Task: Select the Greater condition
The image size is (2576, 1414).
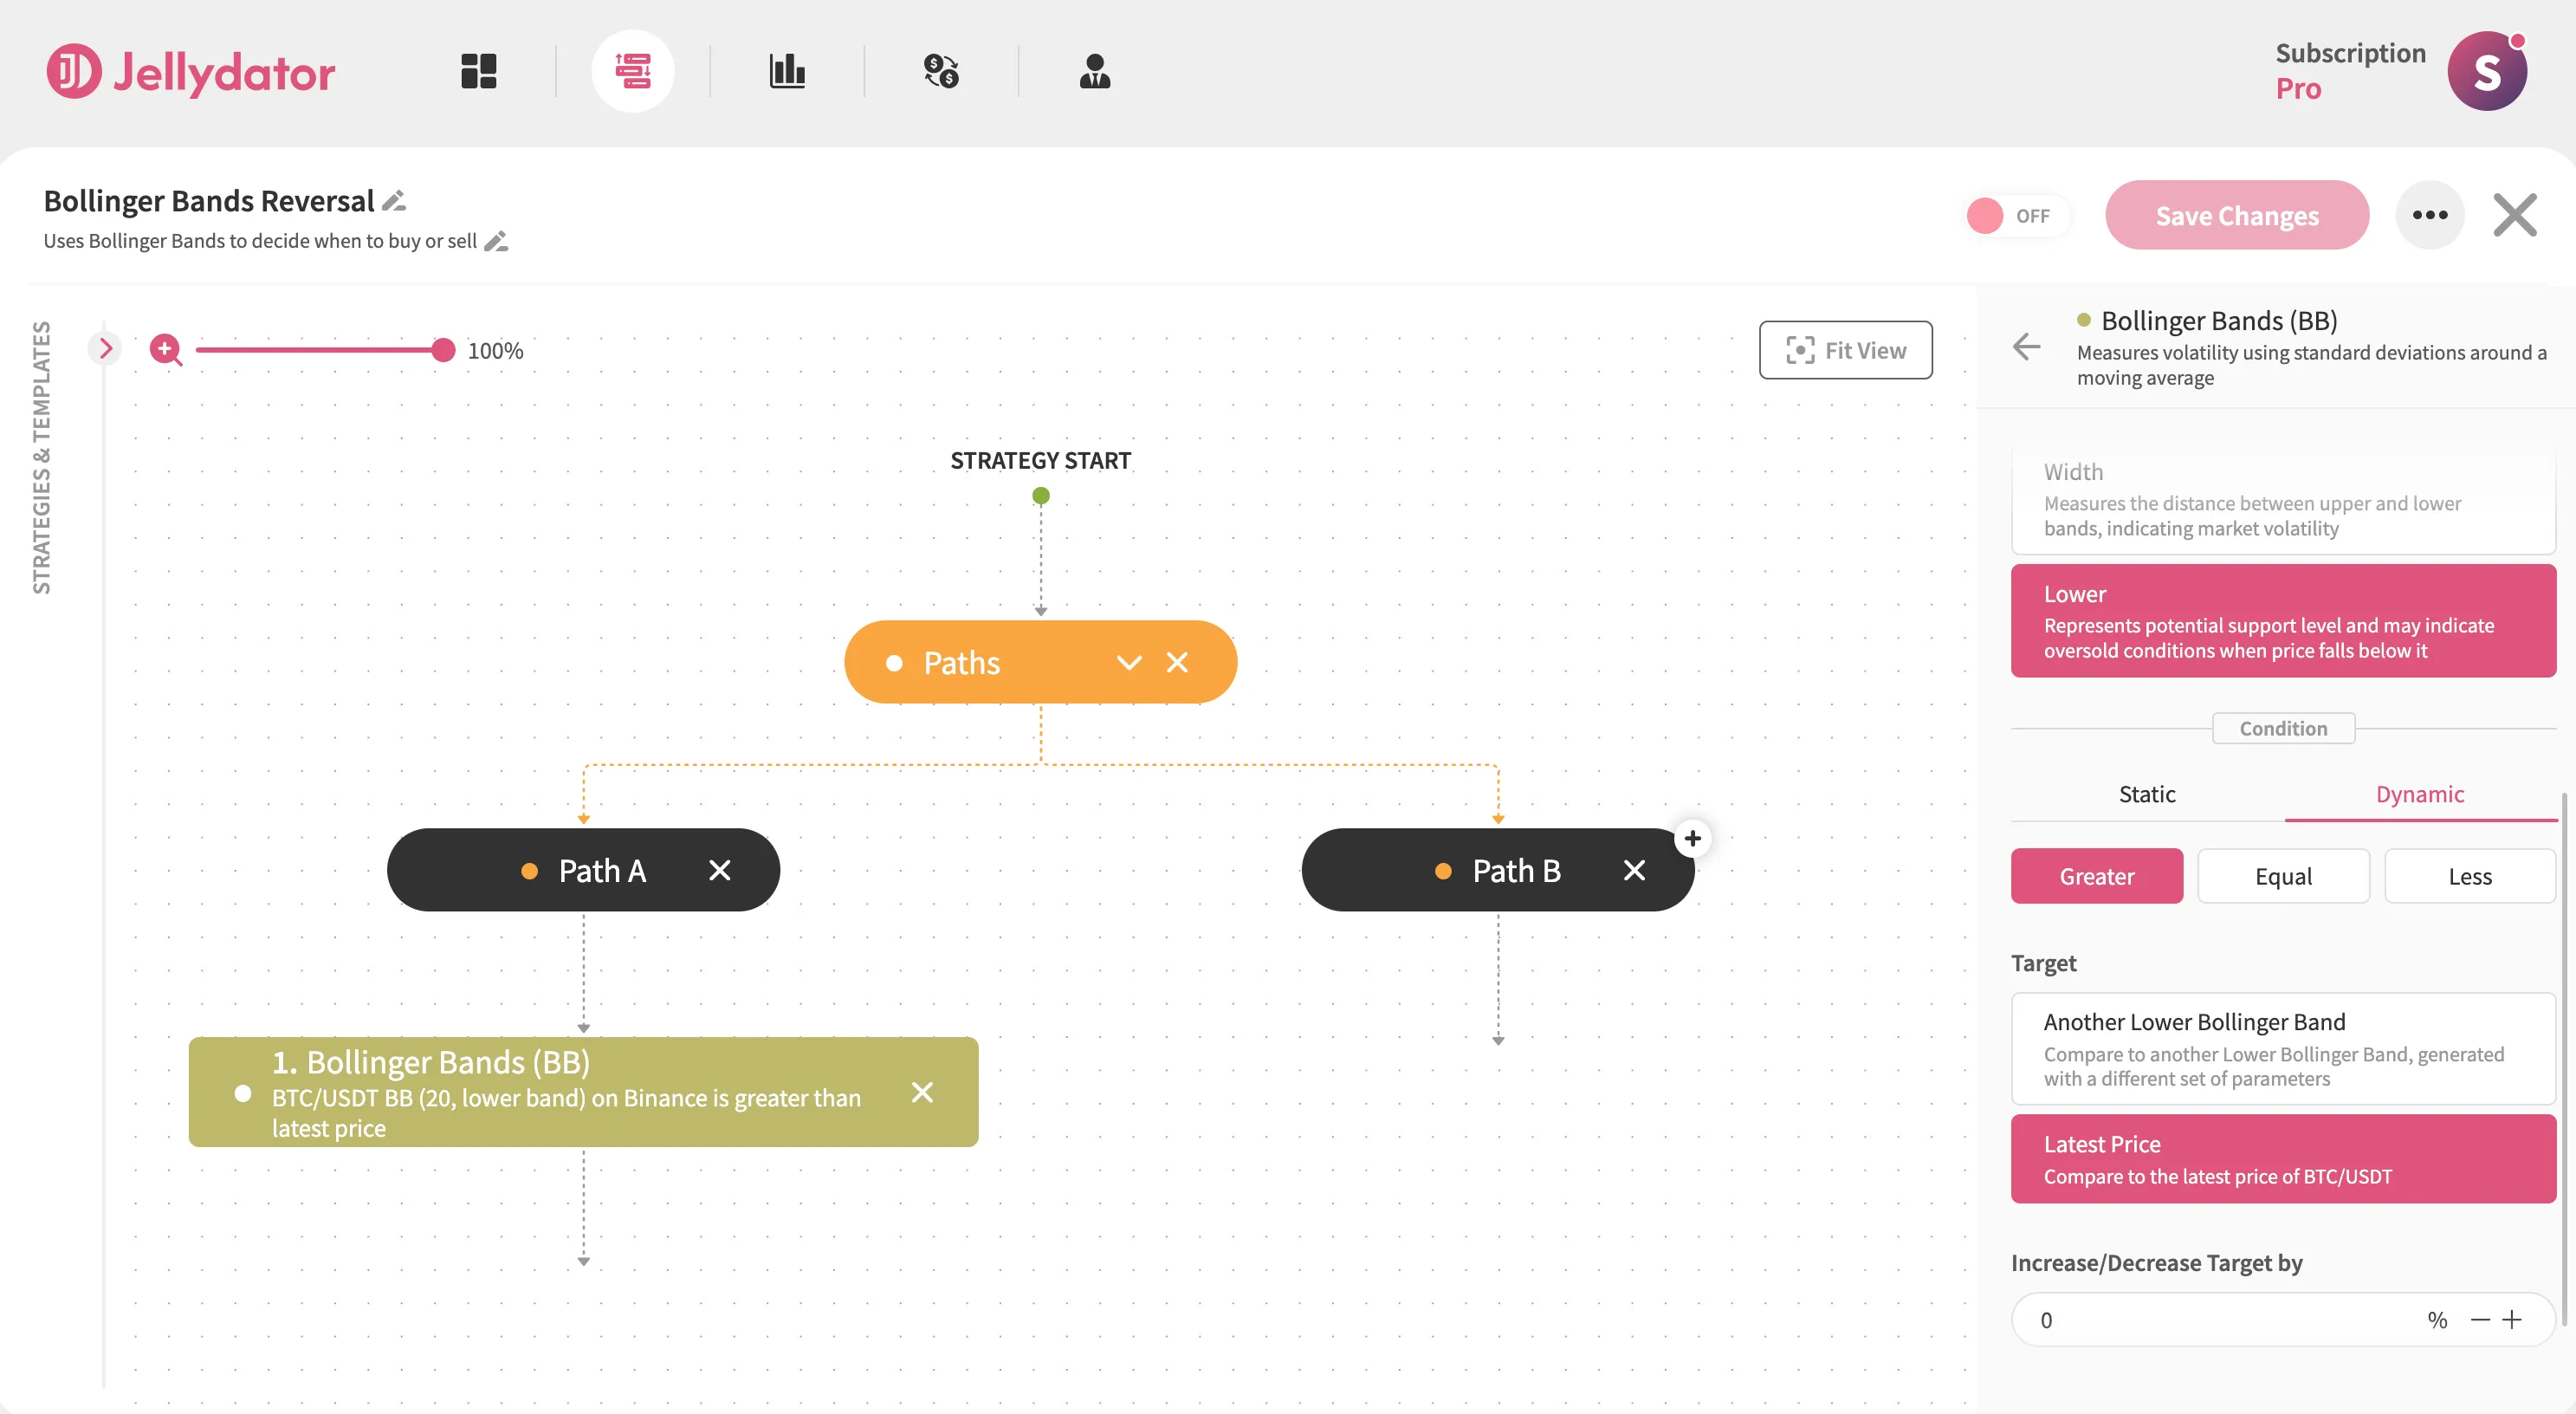Action: 2096,876
